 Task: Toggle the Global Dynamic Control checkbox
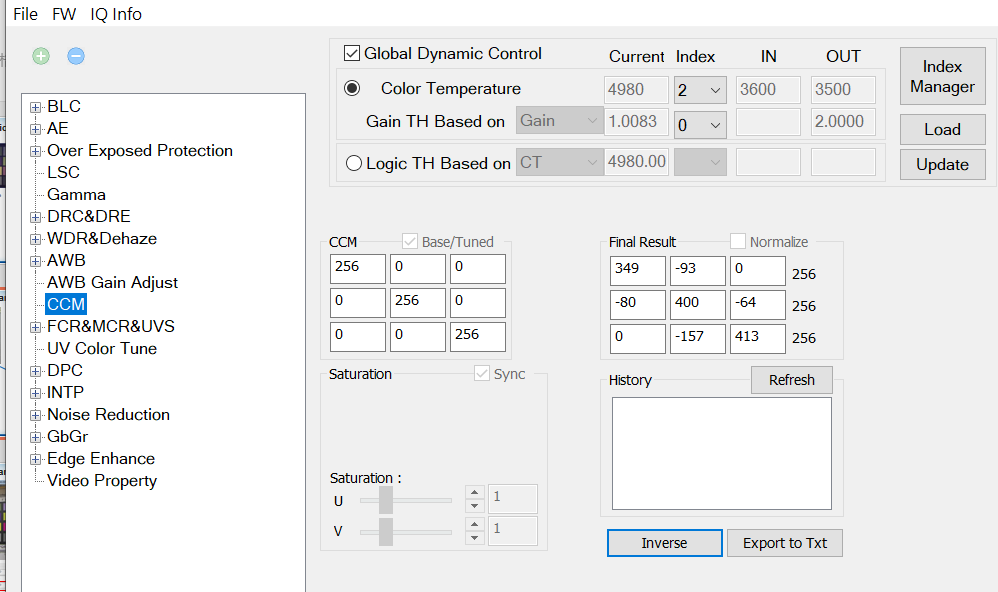pos(352,54)
